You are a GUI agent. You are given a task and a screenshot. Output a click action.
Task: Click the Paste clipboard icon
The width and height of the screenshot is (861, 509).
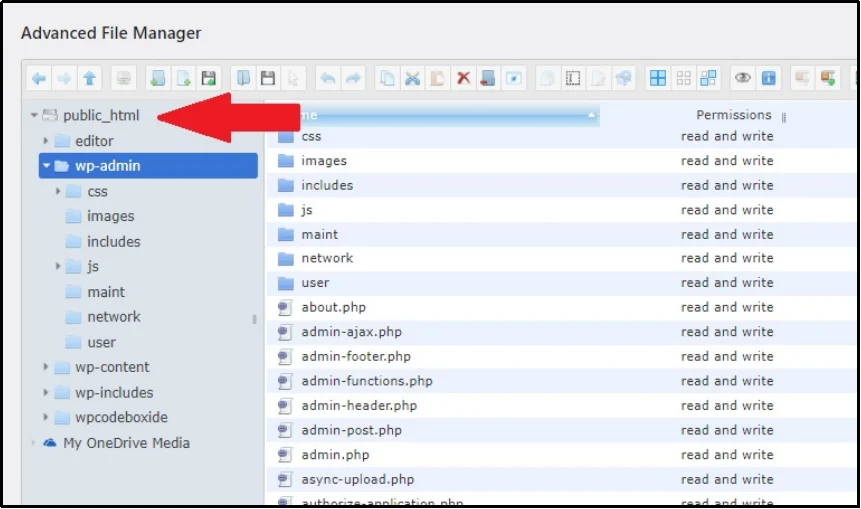pyautogui.click(x=438, y=79)
